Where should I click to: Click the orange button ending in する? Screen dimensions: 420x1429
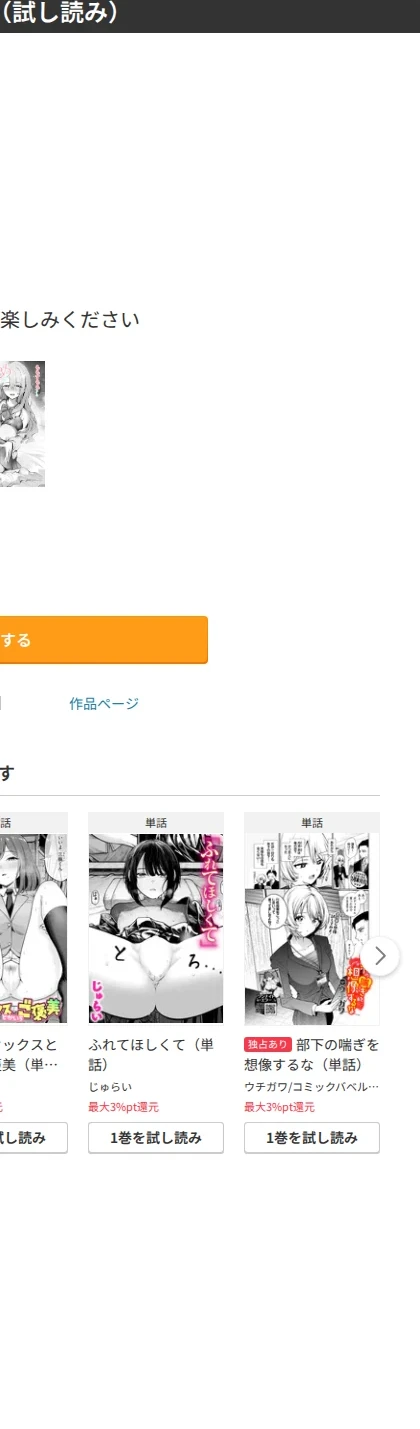(104, 640)
